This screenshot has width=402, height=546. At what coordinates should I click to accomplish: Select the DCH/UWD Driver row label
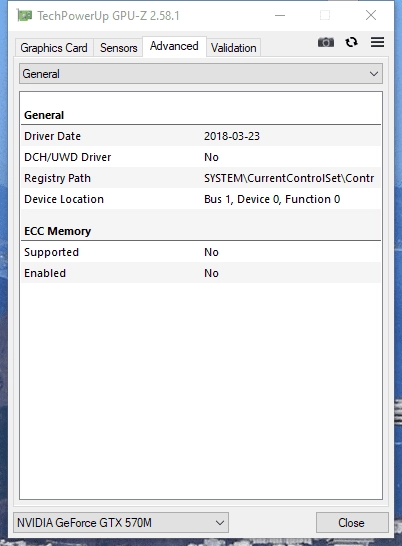tap(68, 157)
